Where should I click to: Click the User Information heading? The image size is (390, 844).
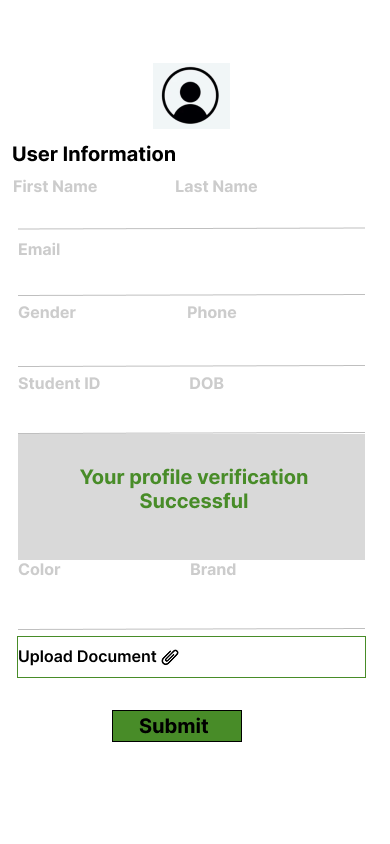(94, 154)
